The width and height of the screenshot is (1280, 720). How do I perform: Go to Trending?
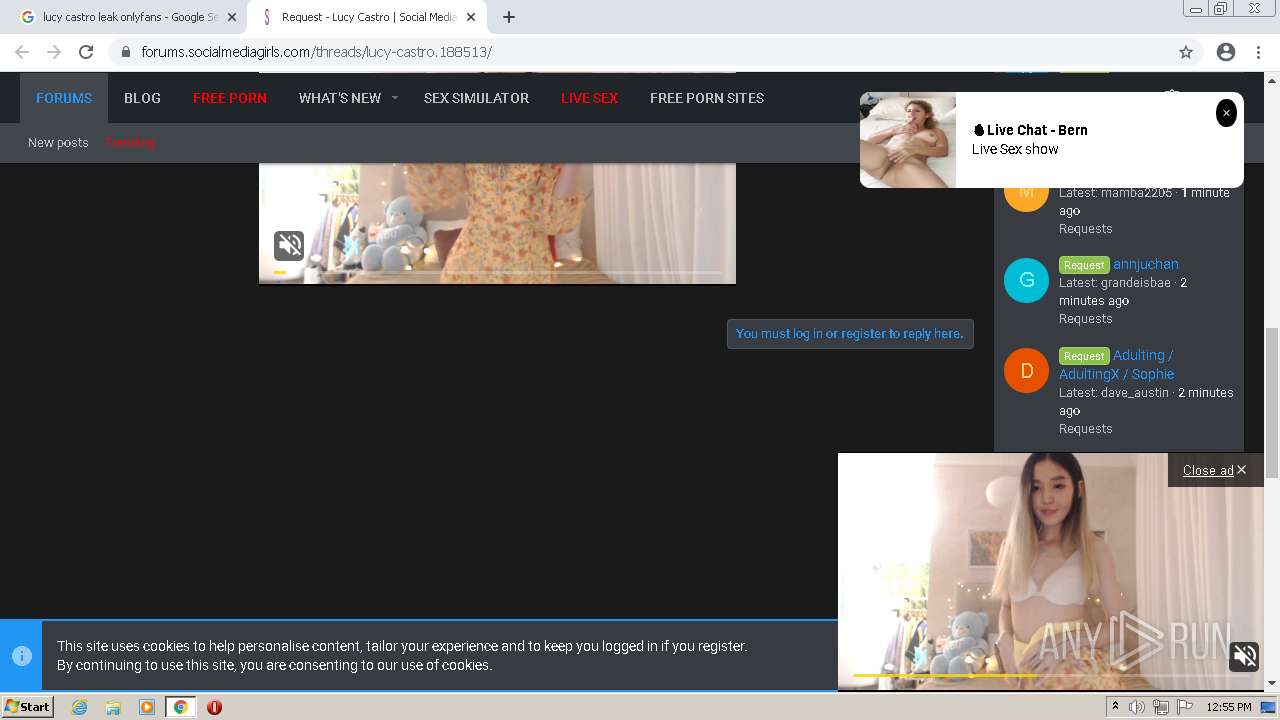(131, 143)
